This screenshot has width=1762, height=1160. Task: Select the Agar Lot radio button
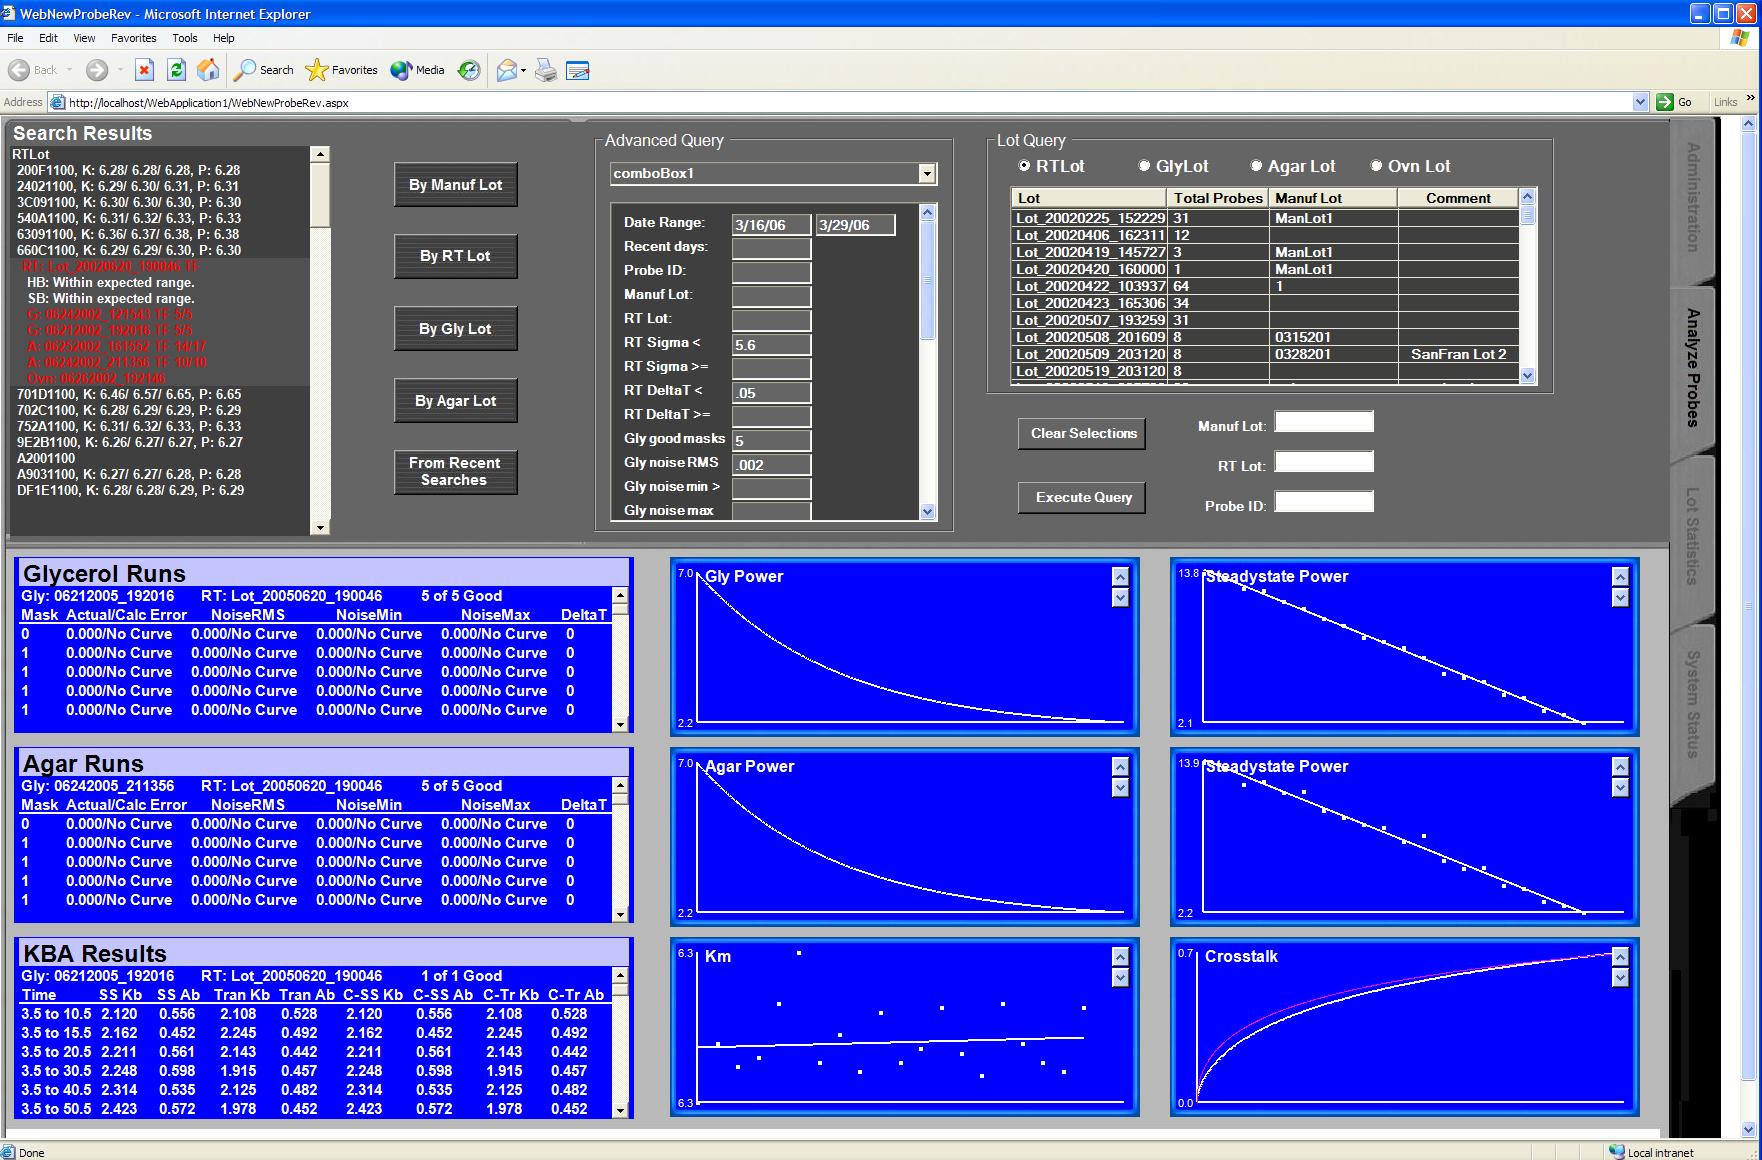point(1257,166)
